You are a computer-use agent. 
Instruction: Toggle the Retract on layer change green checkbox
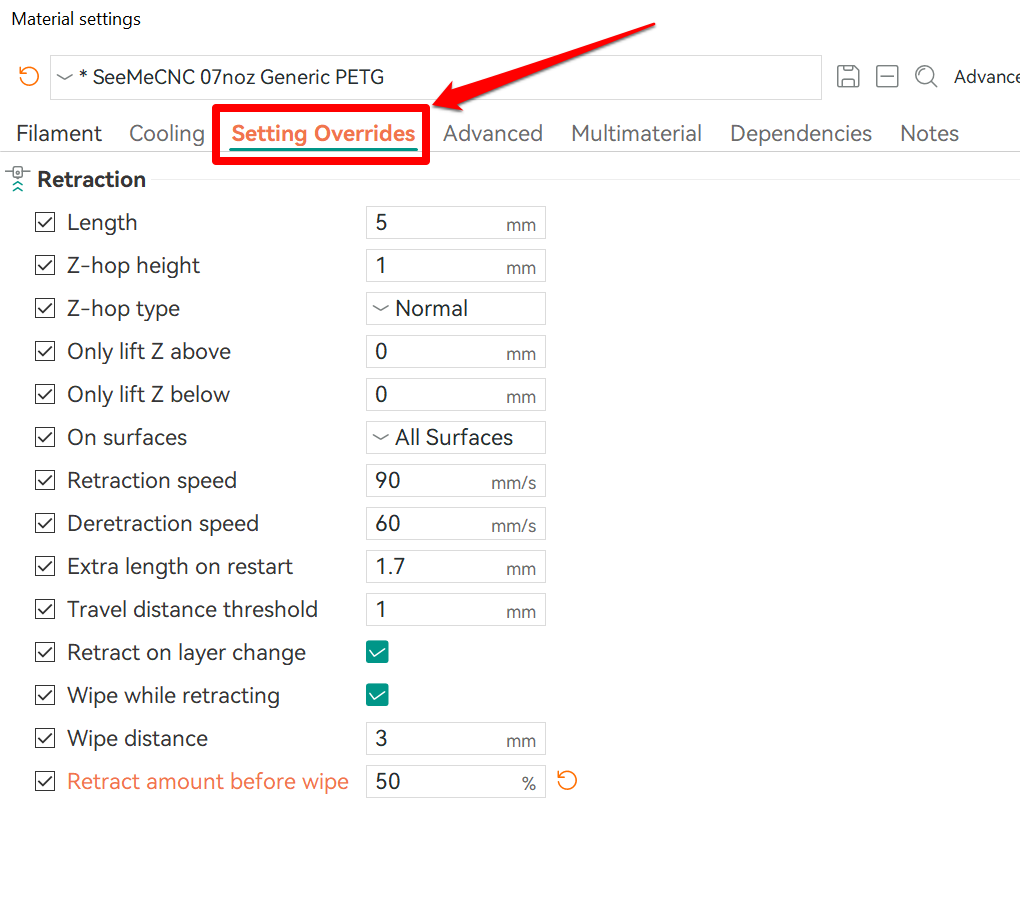pos(377,653)
